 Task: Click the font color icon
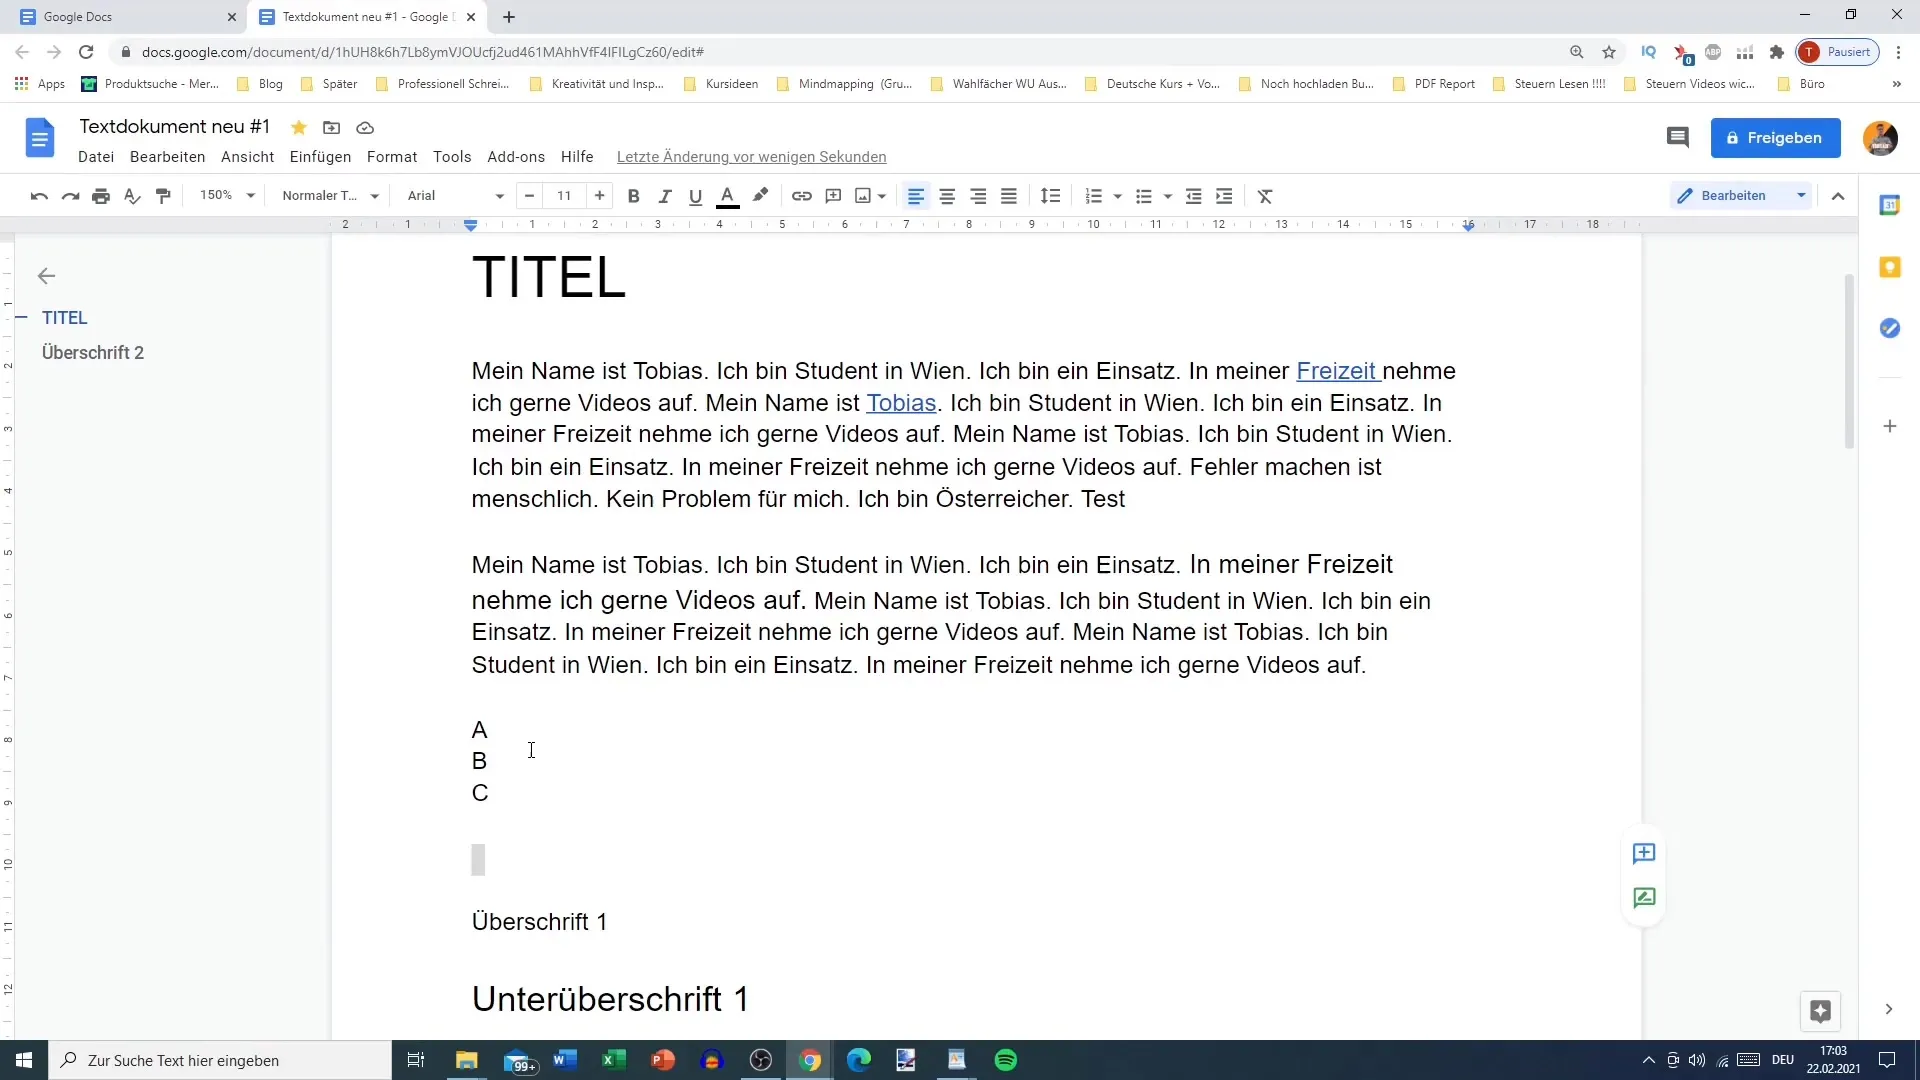pos(728,195)
